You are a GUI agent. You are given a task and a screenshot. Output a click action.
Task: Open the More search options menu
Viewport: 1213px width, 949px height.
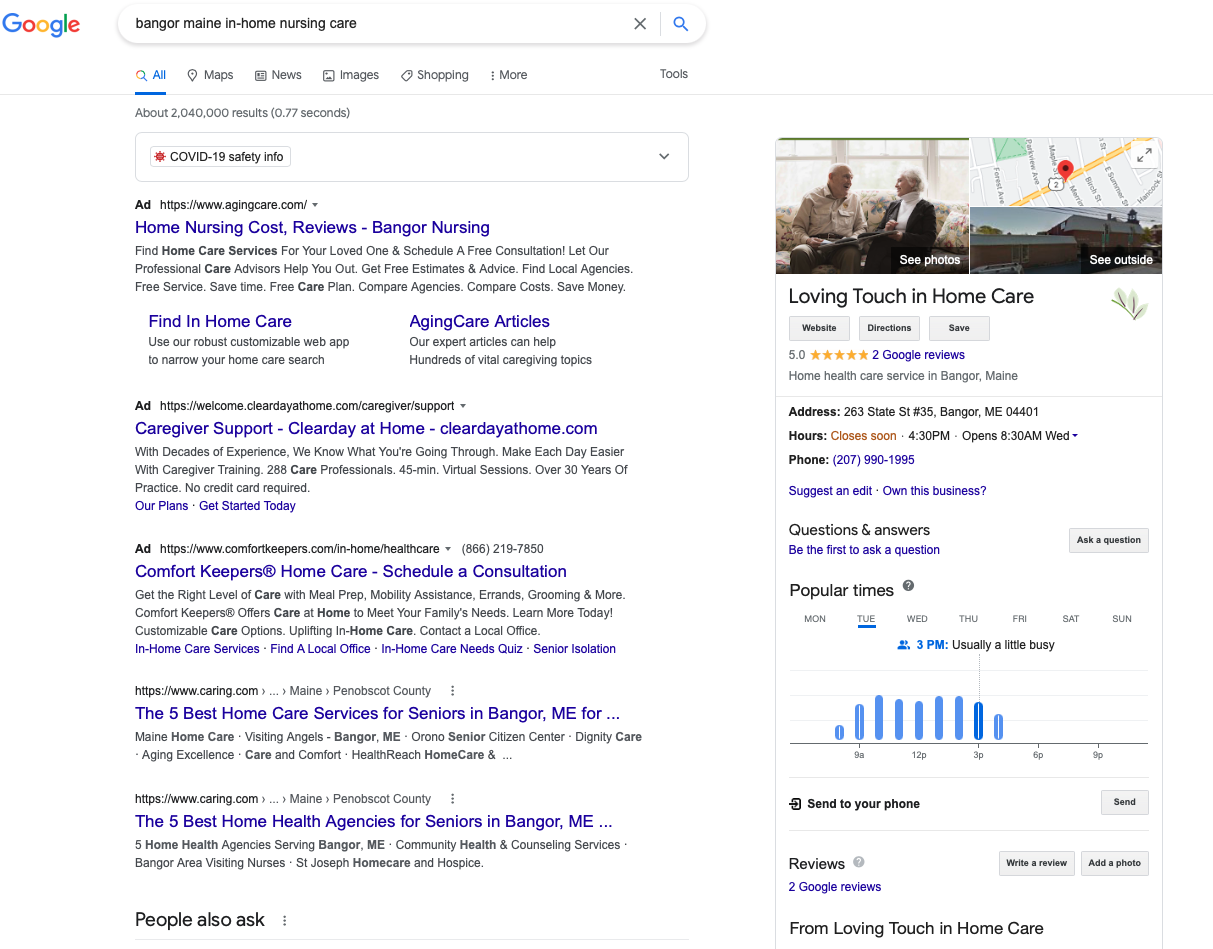(508, 75)
